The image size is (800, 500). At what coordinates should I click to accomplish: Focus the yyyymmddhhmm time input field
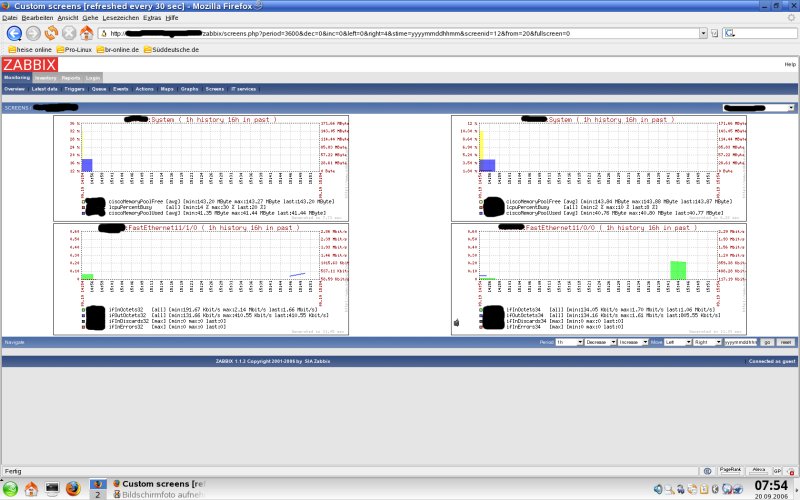pyautogui.click(x=741, y=342)
